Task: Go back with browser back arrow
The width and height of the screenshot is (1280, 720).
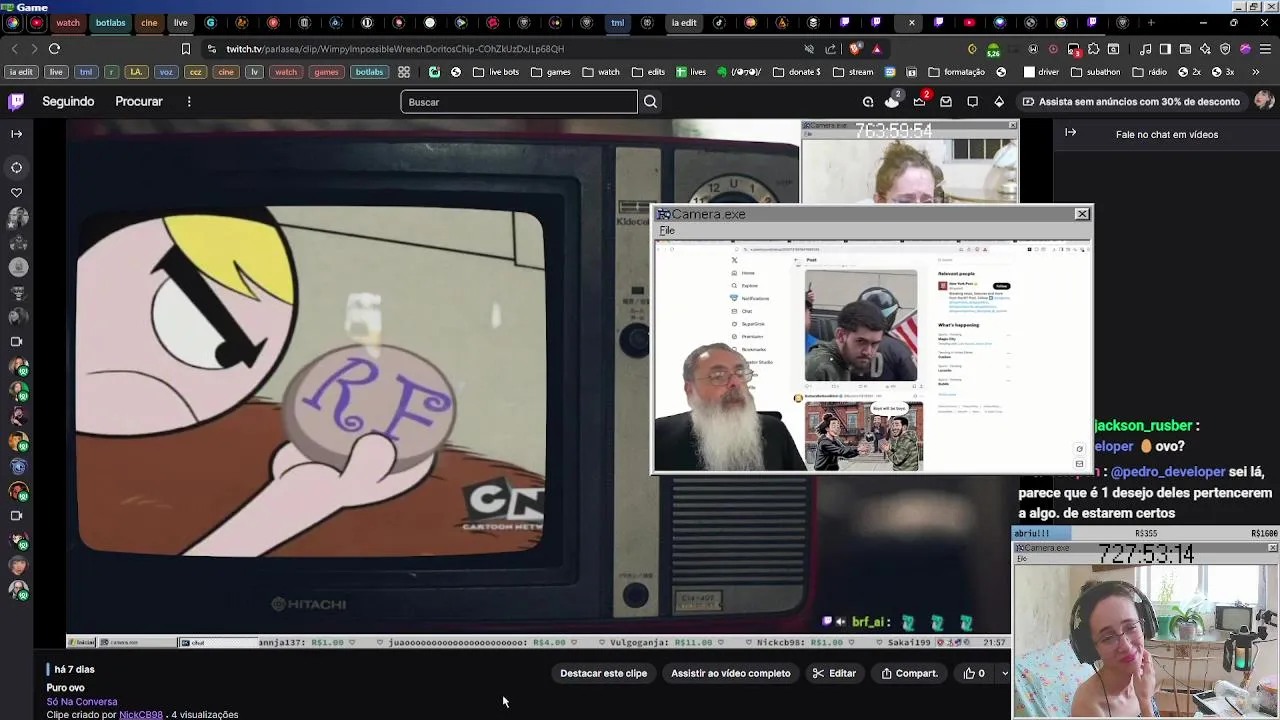Action: pos(14,48)
